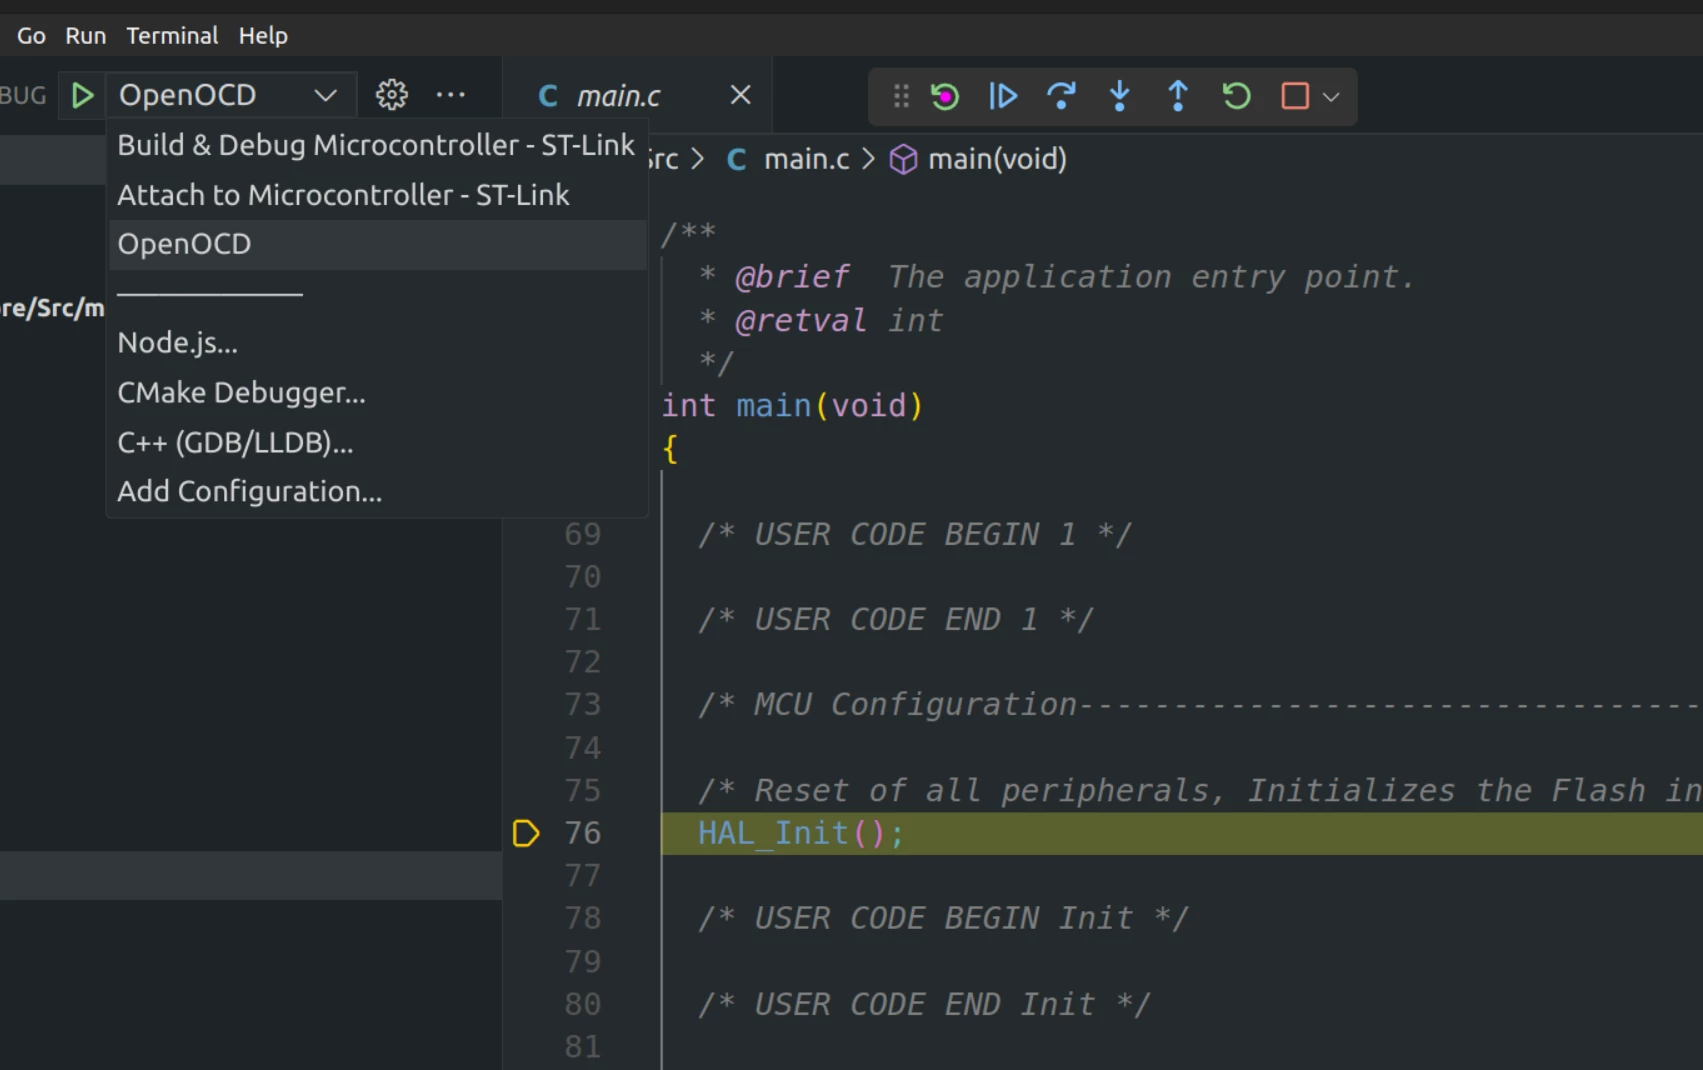Click line number 69 in gutter
This screenshot has height=1070, width=1703.
click(x=583, y=534)
